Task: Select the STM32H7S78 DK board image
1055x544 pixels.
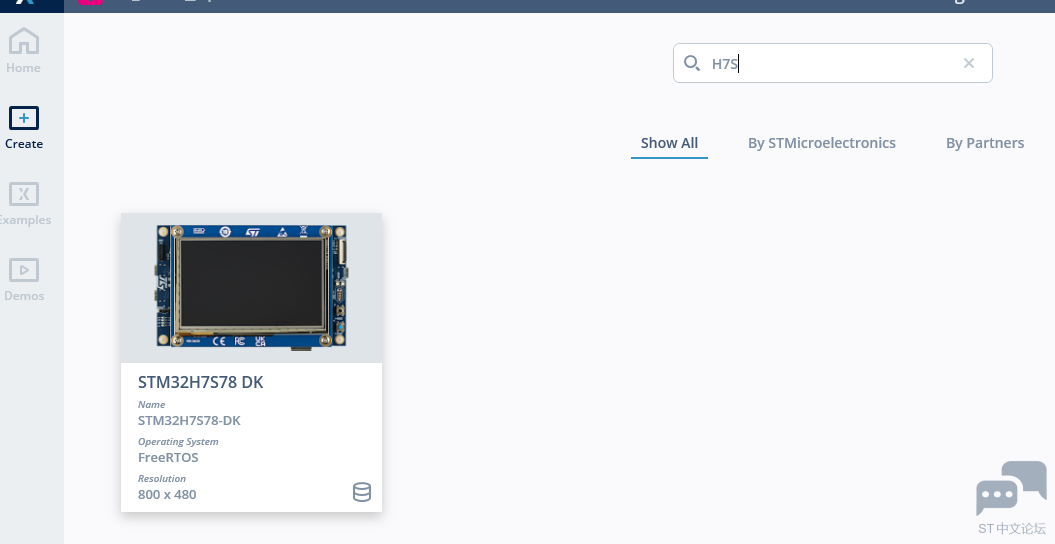Action: pos(252,287)
